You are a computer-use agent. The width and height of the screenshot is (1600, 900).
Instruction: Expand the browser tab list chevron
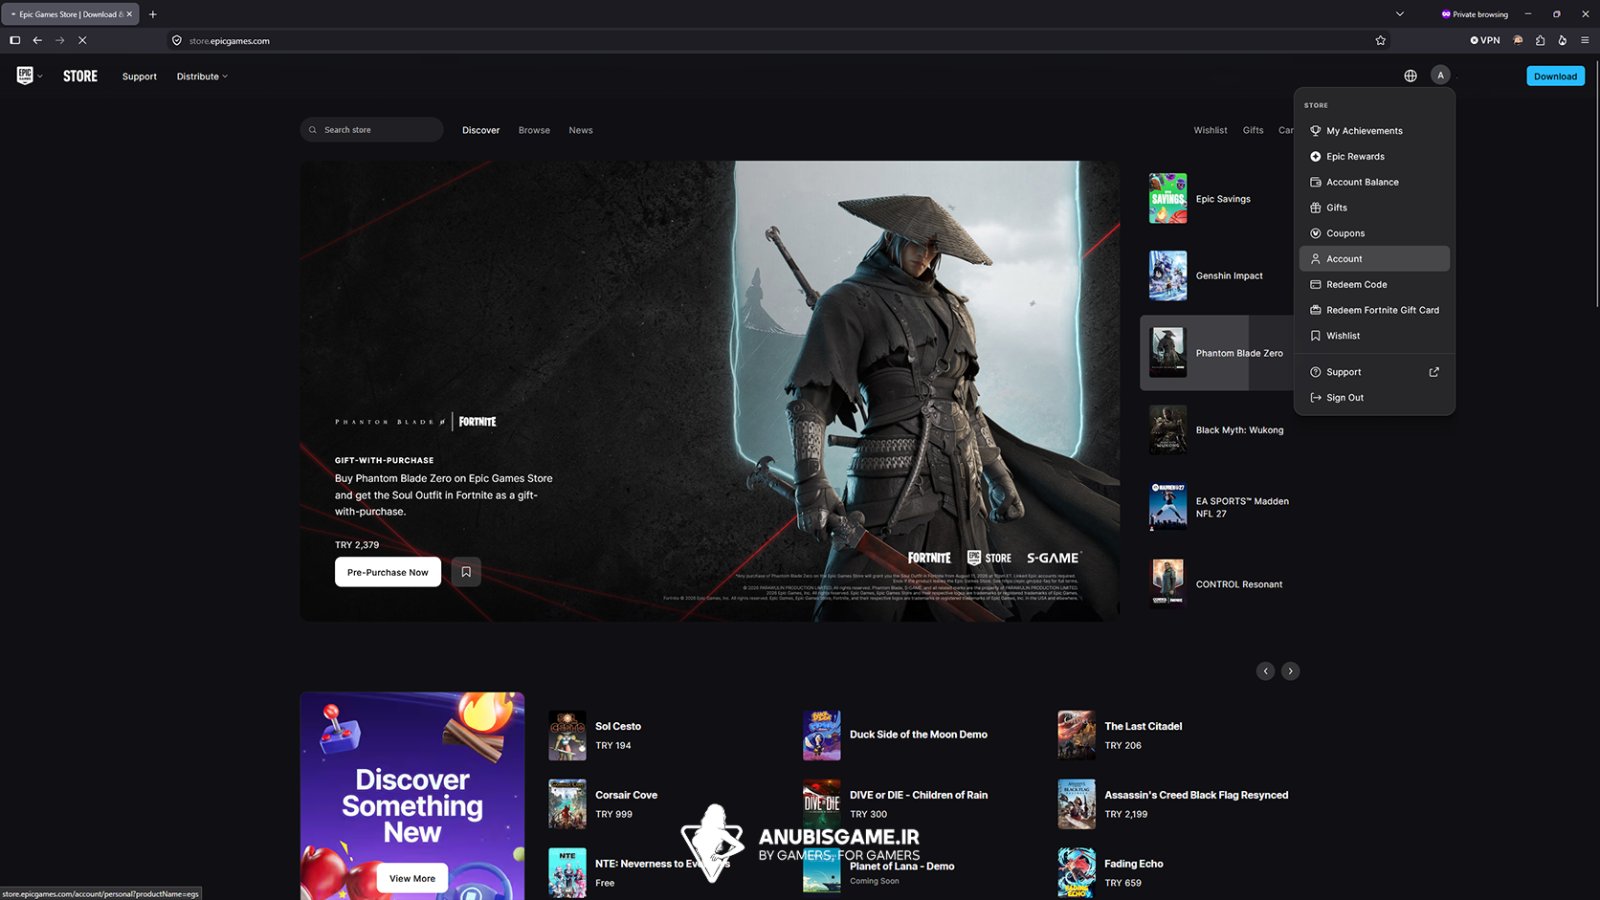click(1400, 14)
